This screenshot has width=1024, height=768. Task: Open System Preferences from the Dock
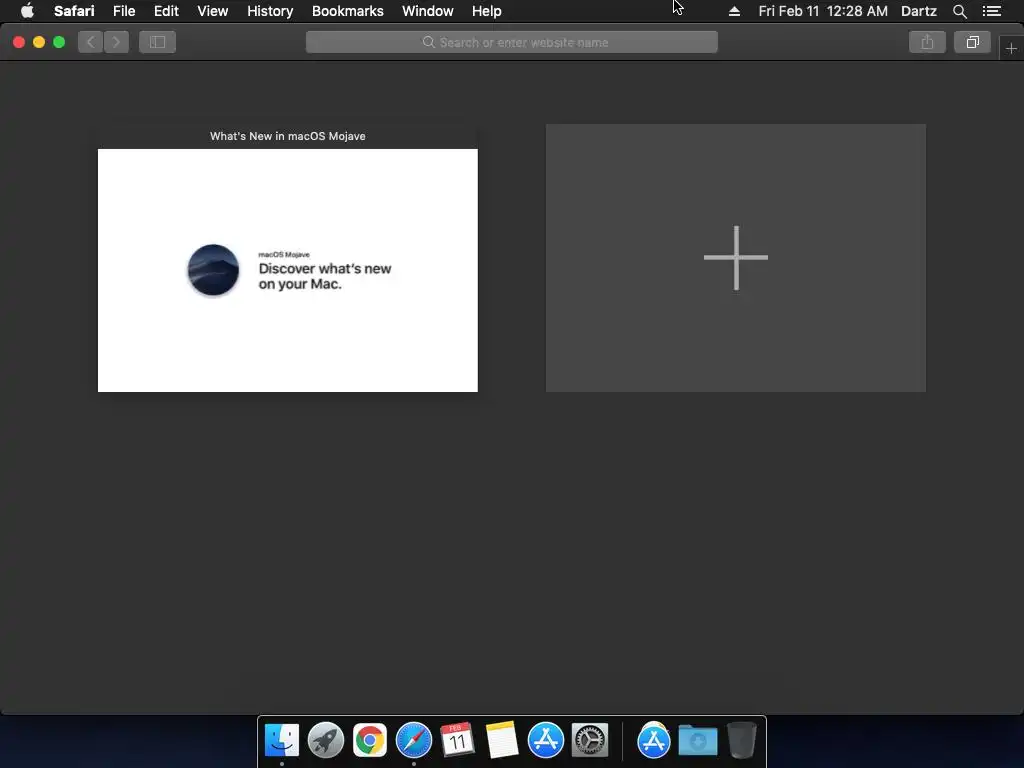pos(590,740)
